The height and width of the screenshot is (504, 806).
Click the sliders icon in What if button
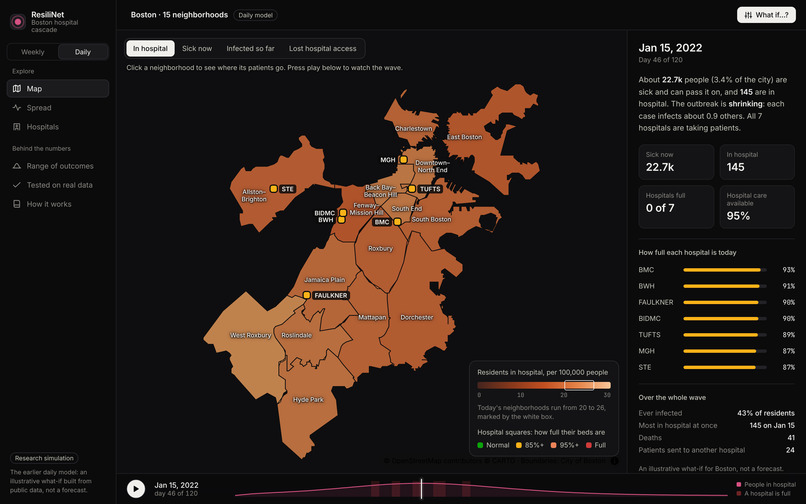(x=748, y=15)
